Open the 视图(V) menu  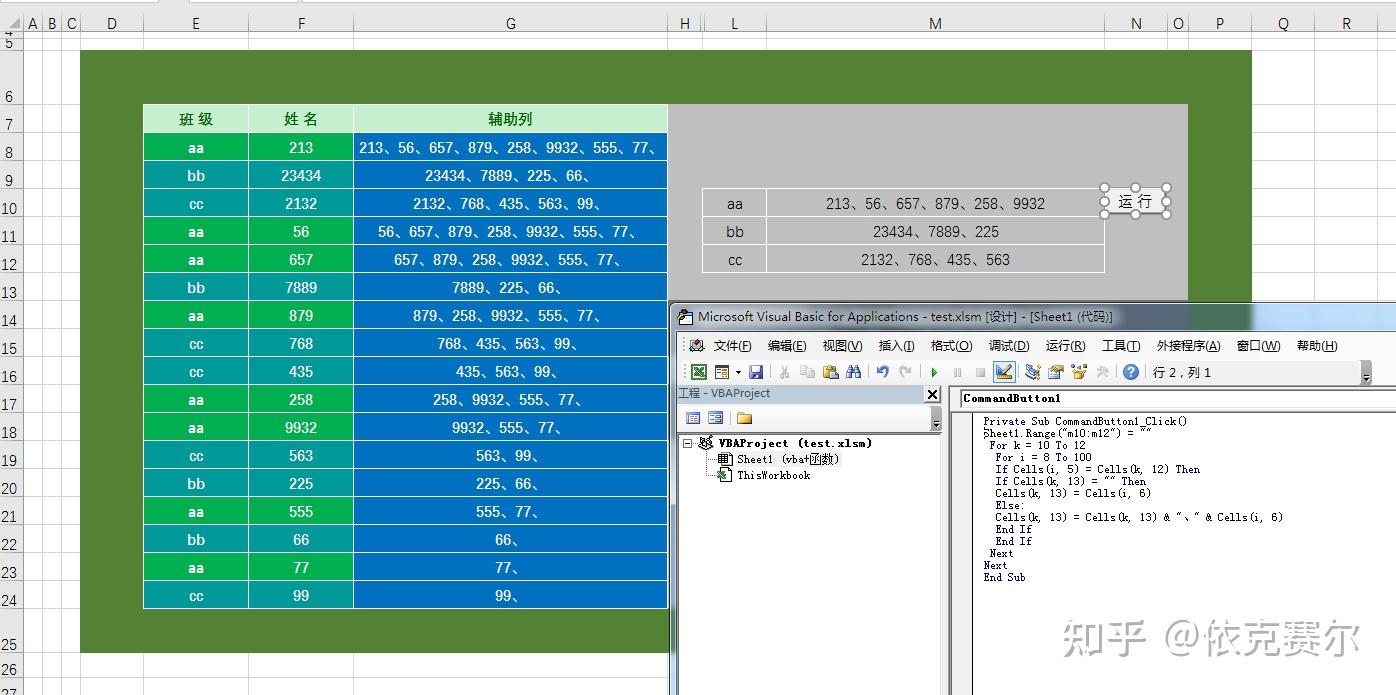pyautogui.click(x=842, y=346)
